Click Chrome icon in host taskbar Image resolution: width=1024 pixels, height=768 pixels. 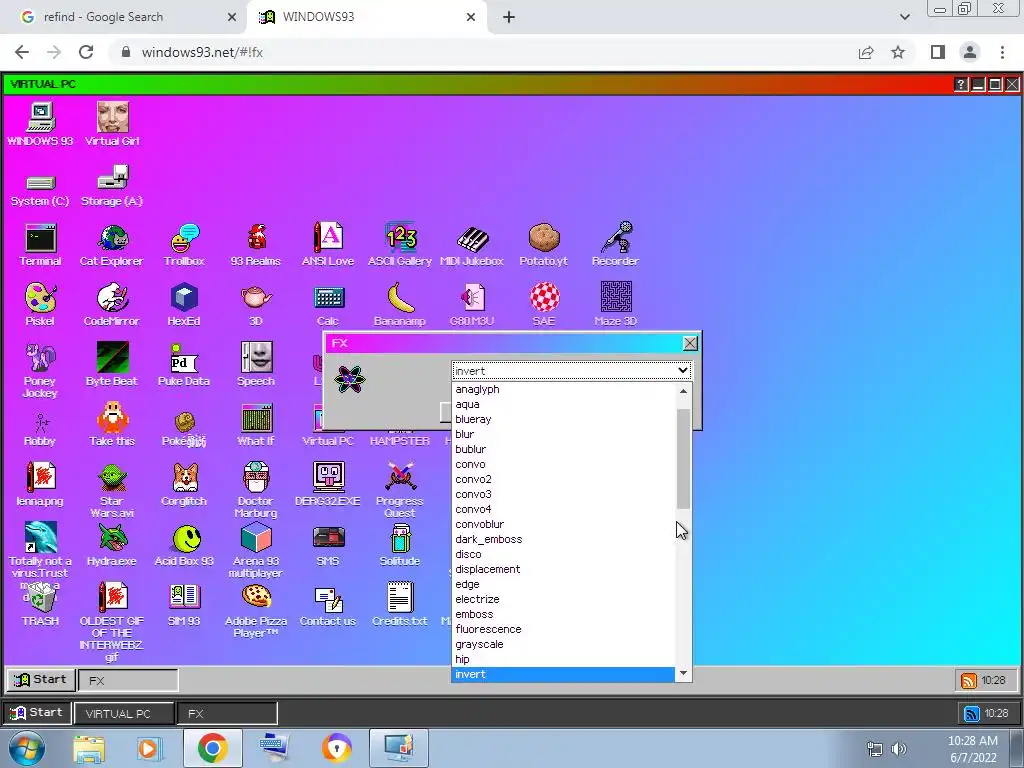pos(212,748)
